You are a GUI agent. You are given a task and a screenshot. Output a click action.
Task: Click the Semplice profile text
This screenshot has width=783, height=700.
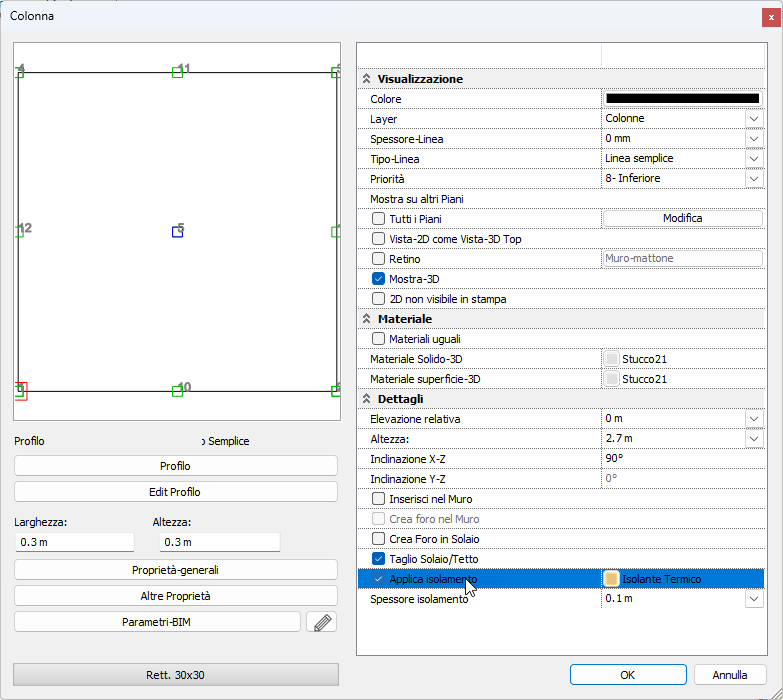(229, 441)
